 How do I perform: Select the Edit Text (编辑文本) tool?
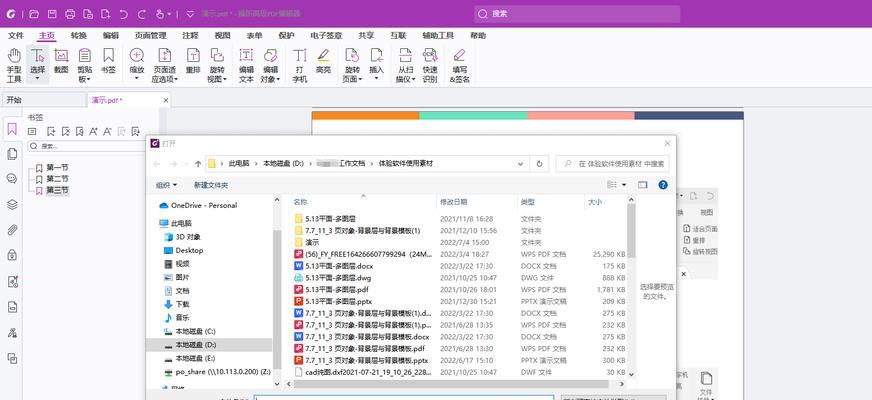point(246,65)
